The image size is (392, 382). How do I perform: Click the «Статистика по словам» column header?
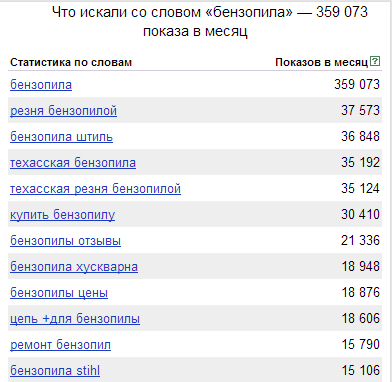coord(71,62)
